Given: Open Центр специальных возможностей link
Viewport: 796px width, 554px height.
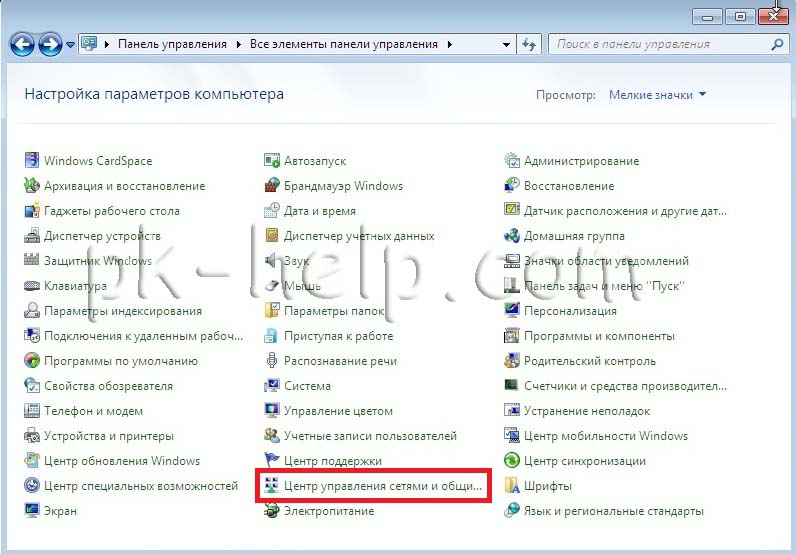Looking at the screenshot, I should (141, 485).
